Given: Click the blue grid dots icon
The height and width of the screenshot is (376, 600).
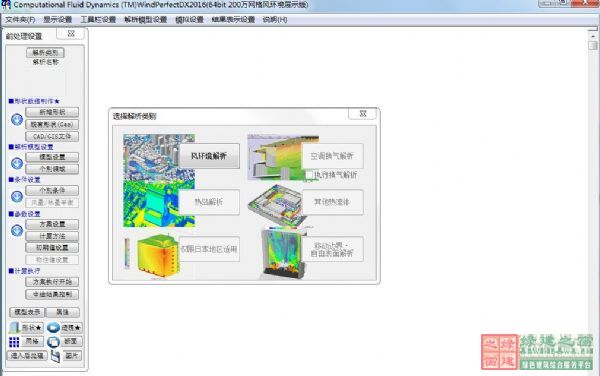Looking at the screenshot, I should point(14,342).
